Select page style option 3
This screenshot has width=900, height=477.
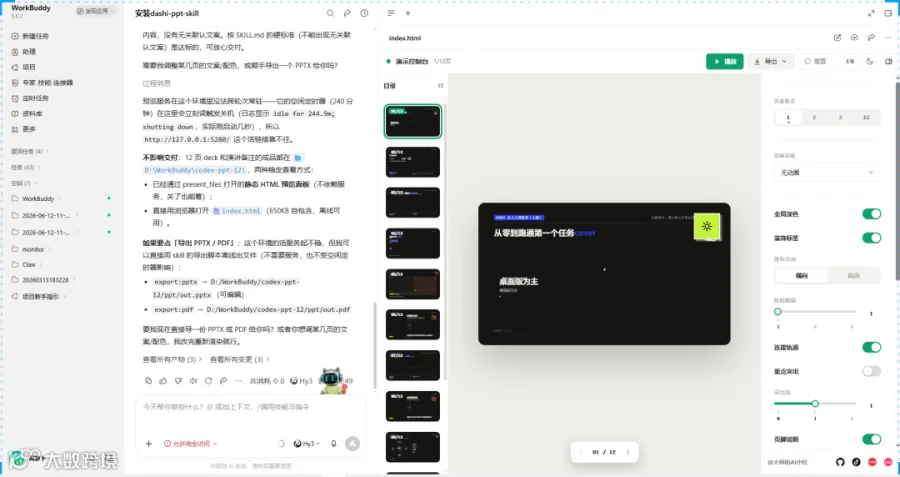[840, 117]
